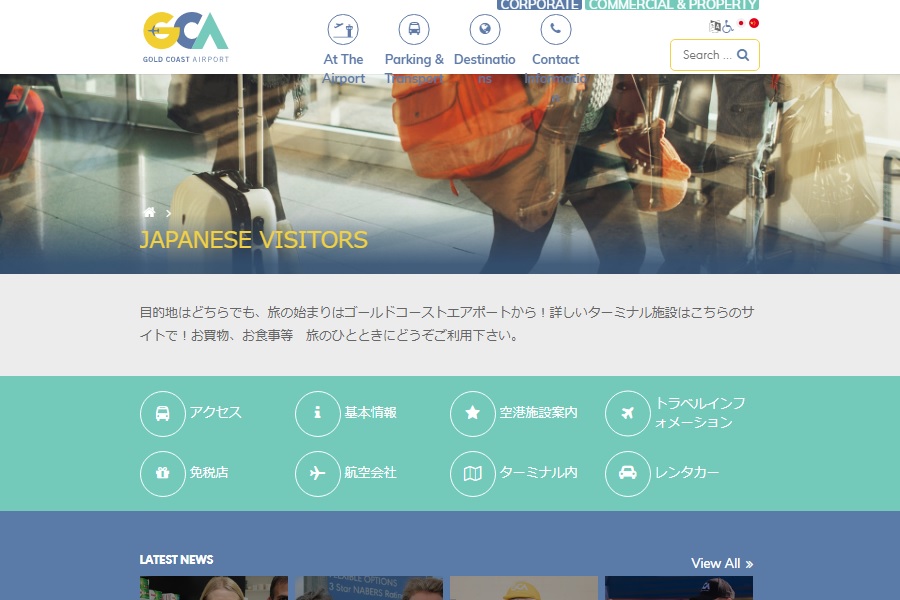Click the wheelchair accessibility icon
The width and height of the screenshot is (900, 600).
click(x=727, y=26)
